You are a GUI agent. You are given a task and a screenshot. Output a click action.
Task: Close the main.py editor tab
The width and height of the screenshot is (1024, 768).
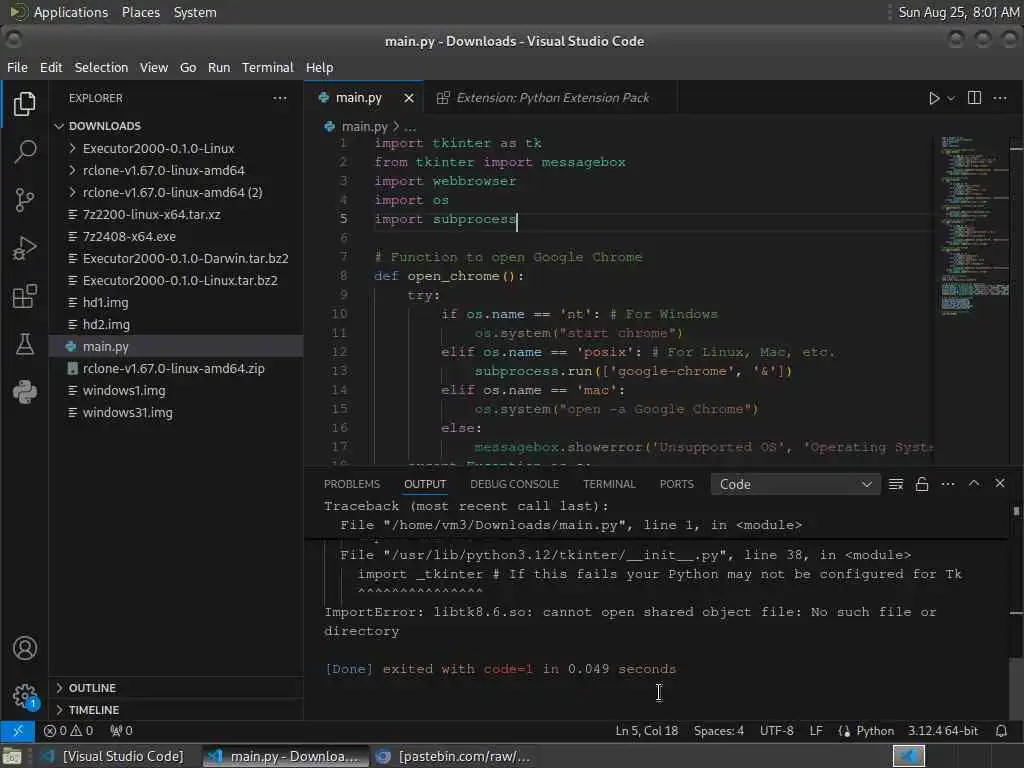409,98
